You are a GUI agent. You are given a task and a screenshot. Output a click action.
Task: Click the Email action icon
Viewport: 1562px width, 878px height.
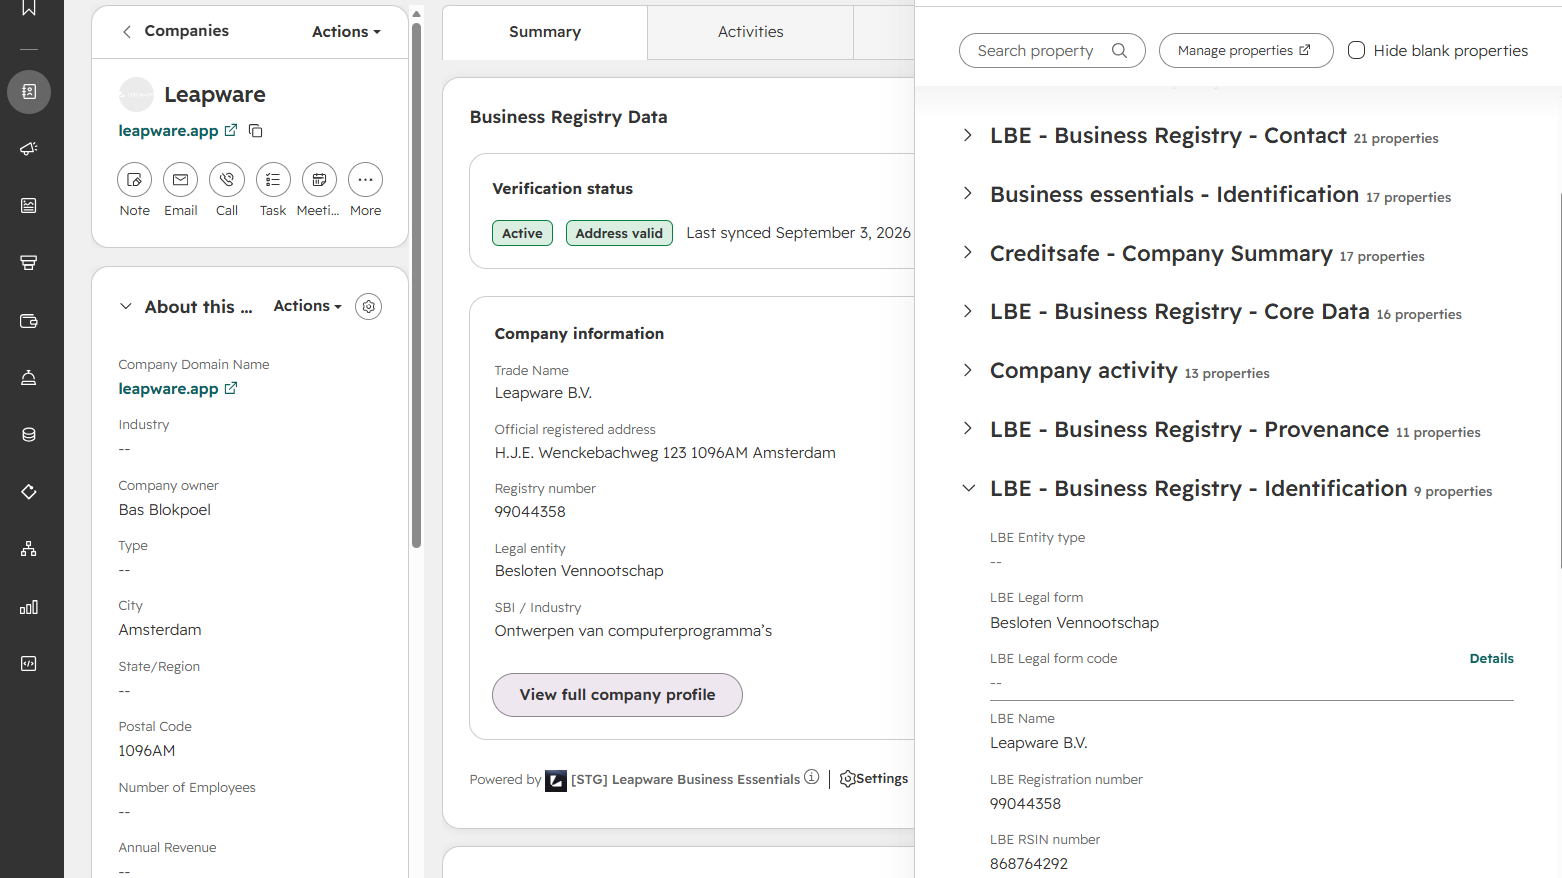181,180
